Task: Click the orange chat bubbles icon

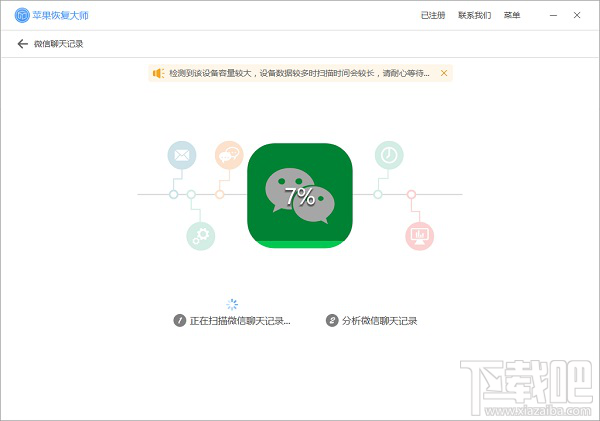Action: [x=229, y=155]
